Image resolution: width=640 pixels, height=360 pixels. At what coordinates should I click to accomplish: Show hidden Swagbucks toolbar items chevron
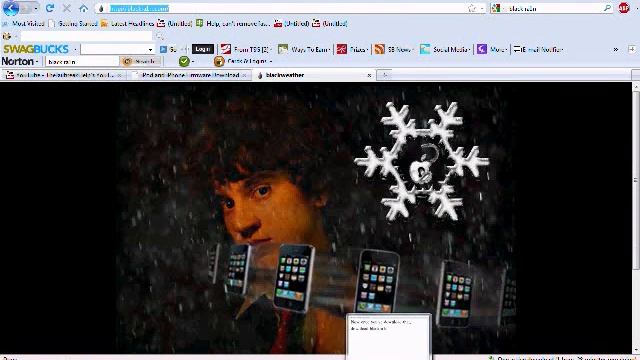click(616, 49)
